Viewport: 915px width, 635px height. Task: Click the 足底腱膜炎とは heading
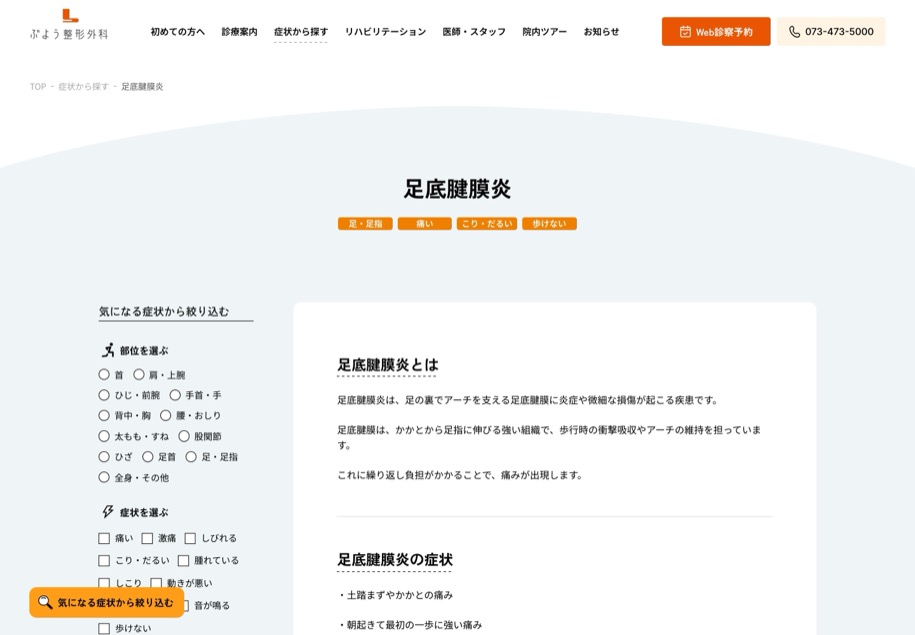387,365
